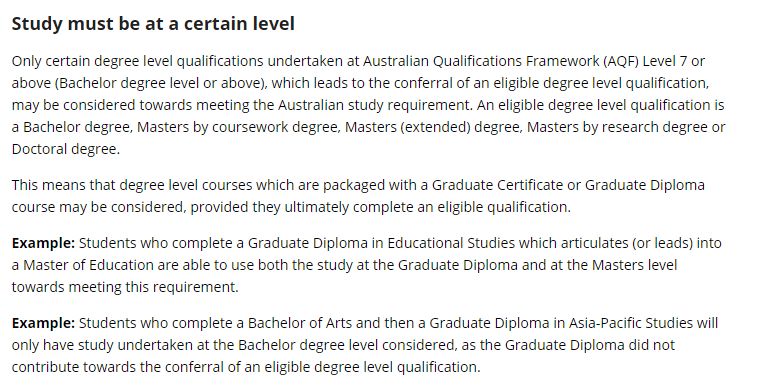The image size is (765, 391).
Task: Click the '(Bachelor degree level or above)' phrase
Action: [x=161, y=83]
